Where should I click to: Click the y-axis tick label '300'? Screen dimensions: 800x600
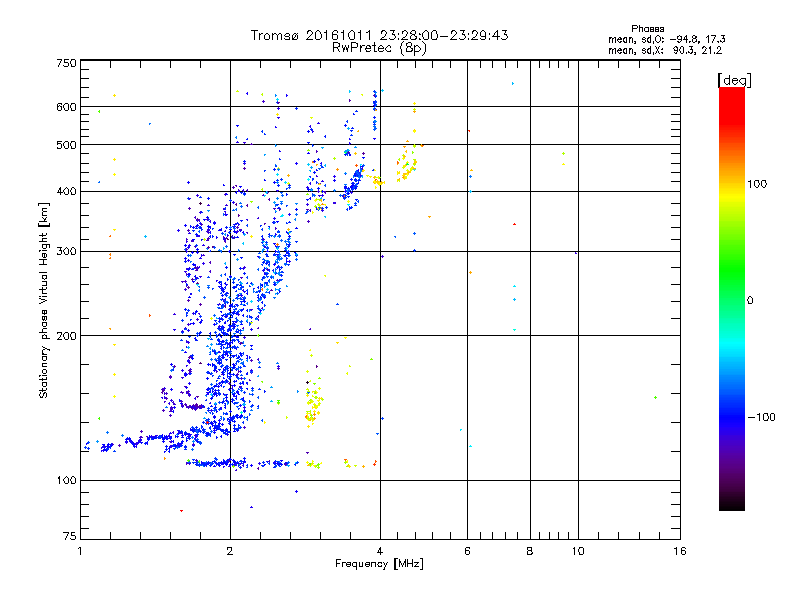[66, 251]
